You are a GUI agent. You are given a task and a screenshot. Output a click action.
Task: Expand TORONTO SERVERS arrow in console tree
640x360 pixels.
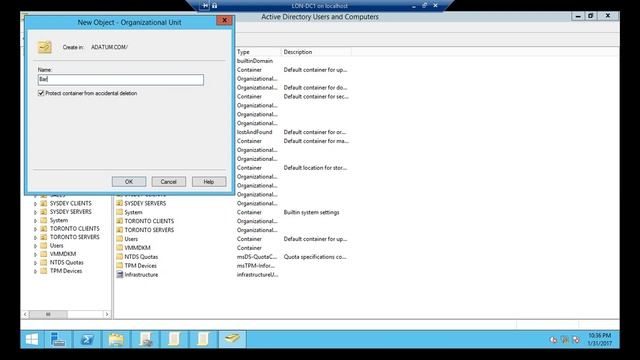(x=35, y=237)
